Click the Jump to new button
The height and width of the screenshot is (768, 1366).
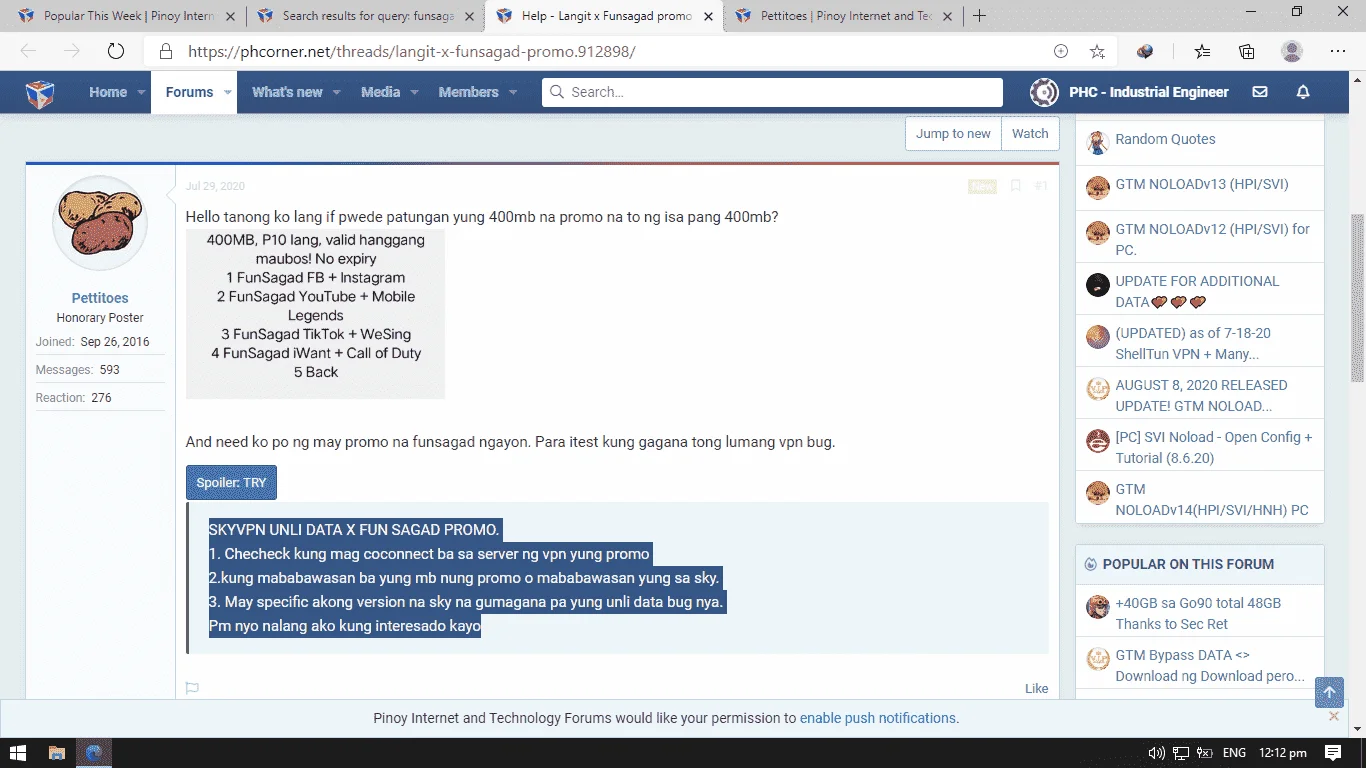tap(953, 133)
